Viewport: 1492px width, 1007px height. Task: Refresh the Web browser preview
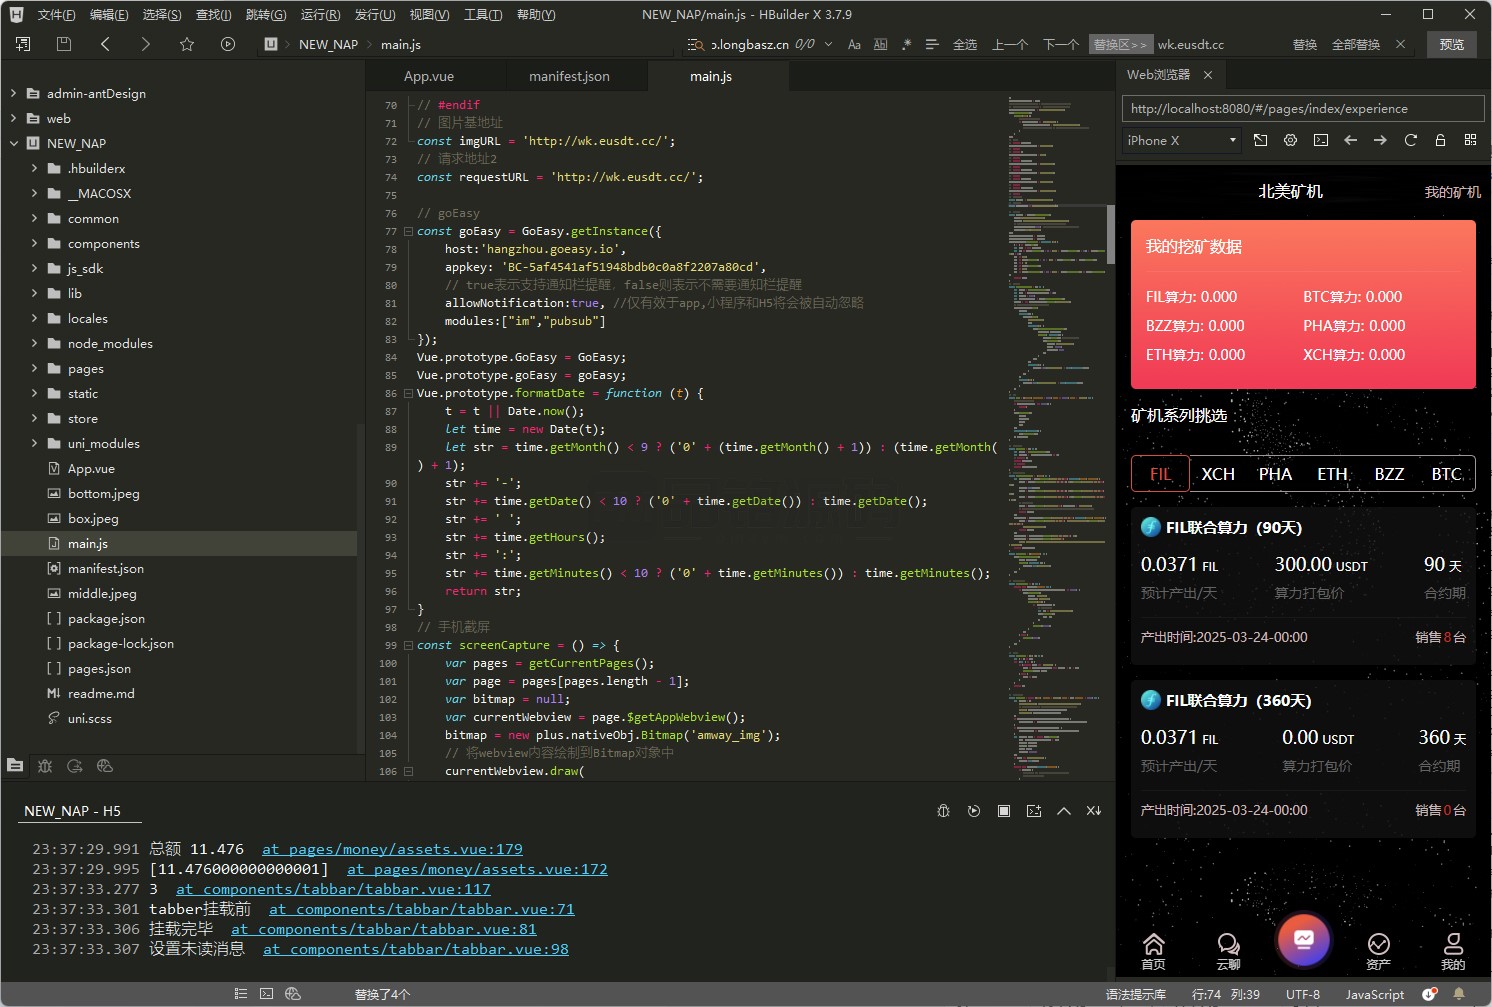click(x=1410, y=140)
